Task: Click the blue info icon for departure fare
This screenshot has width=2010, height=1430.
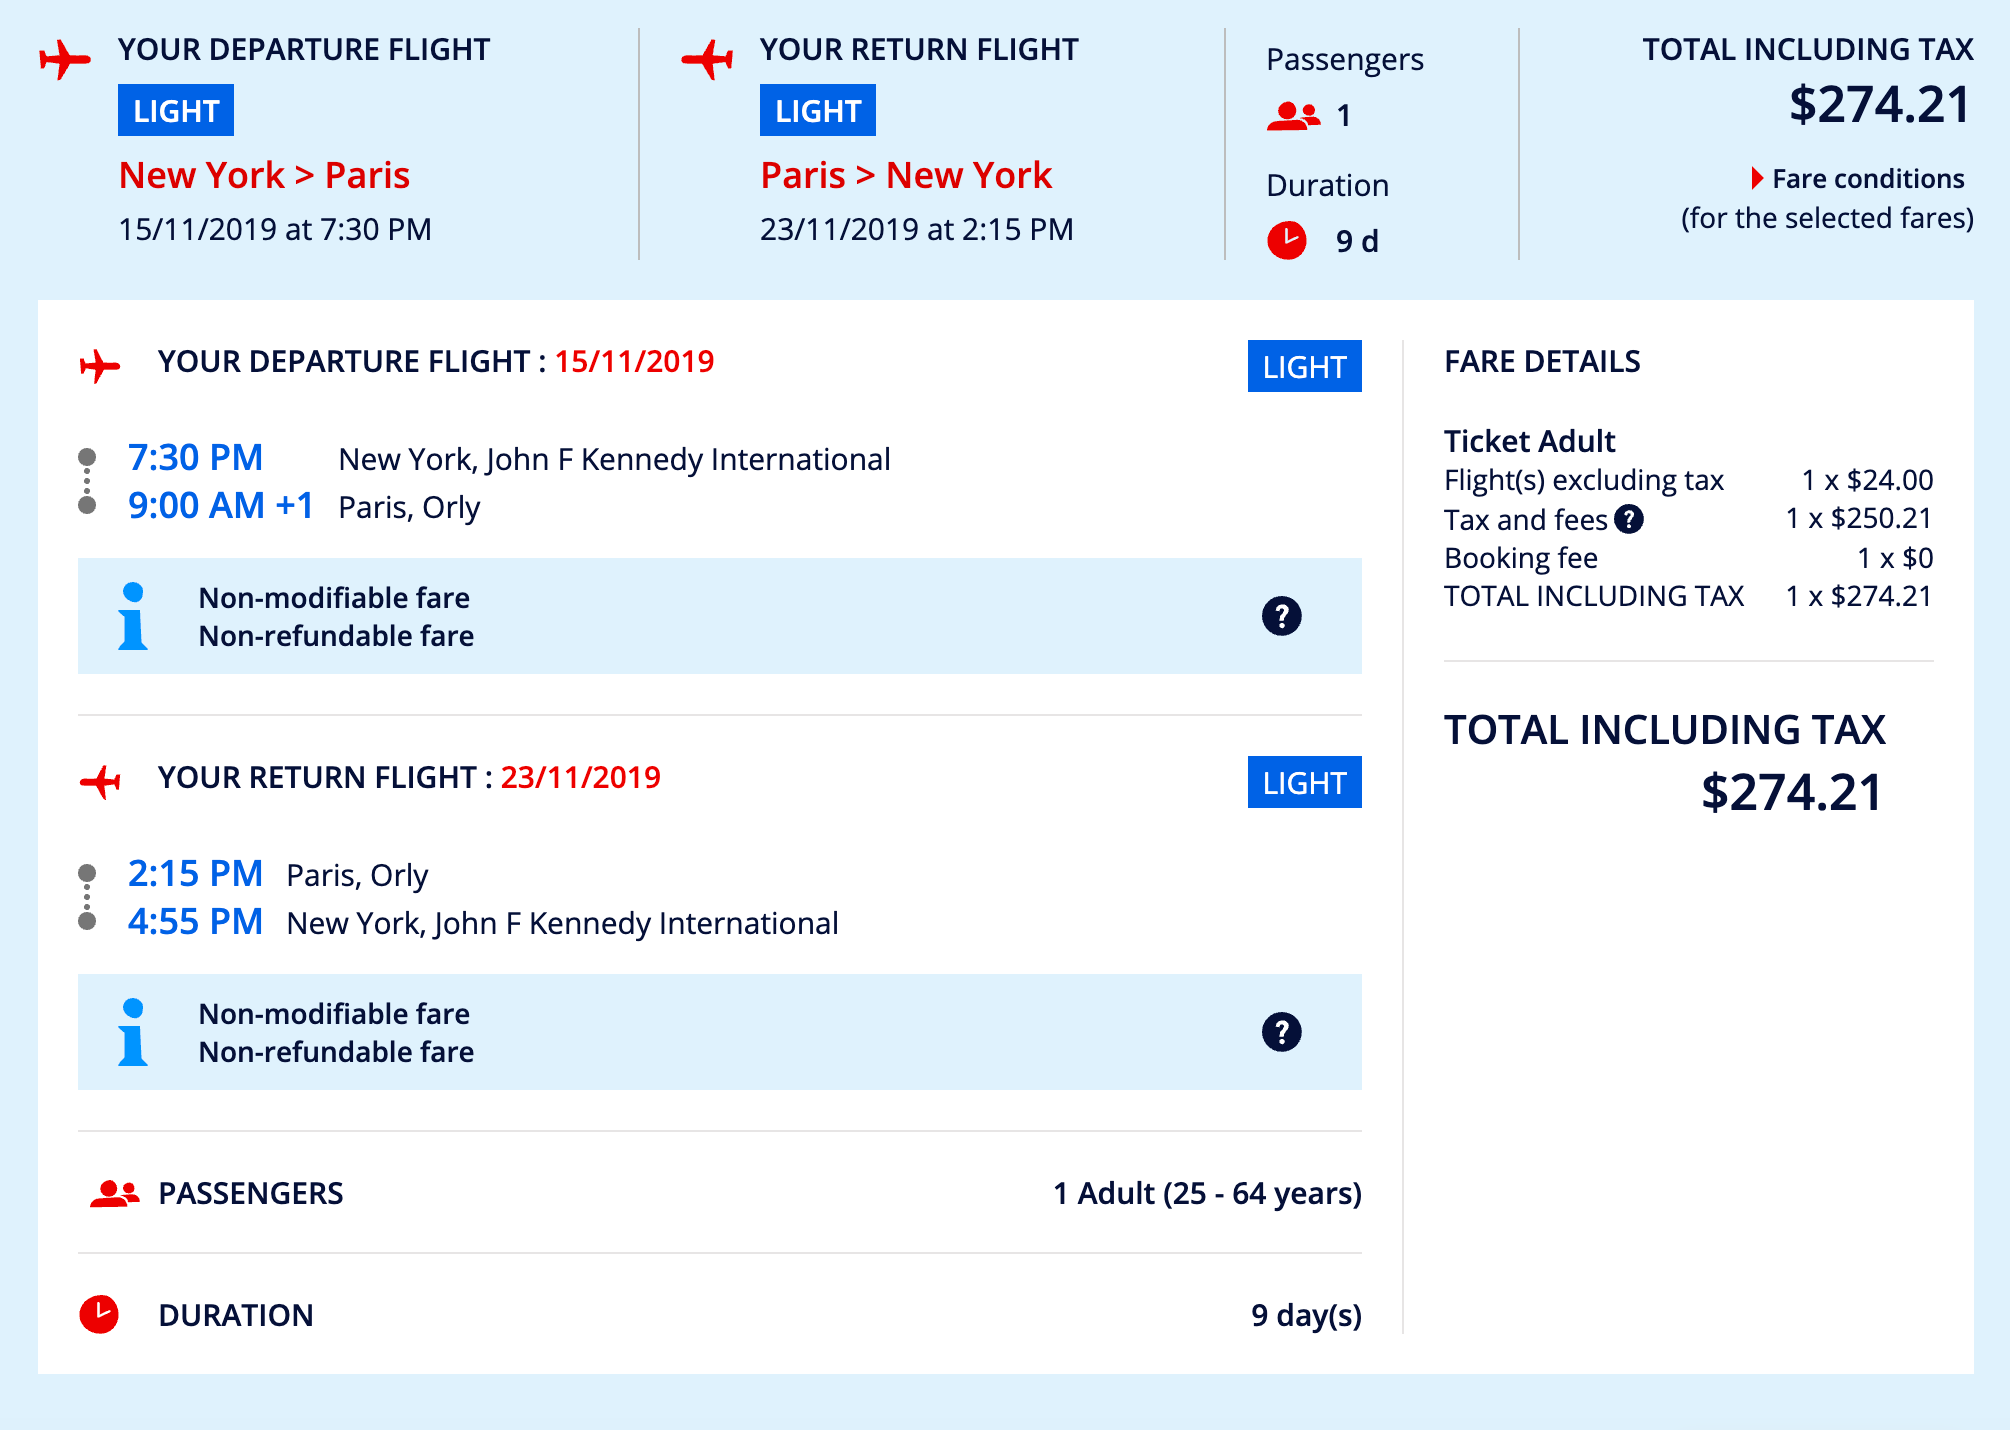Action: [x=133, y=616]
